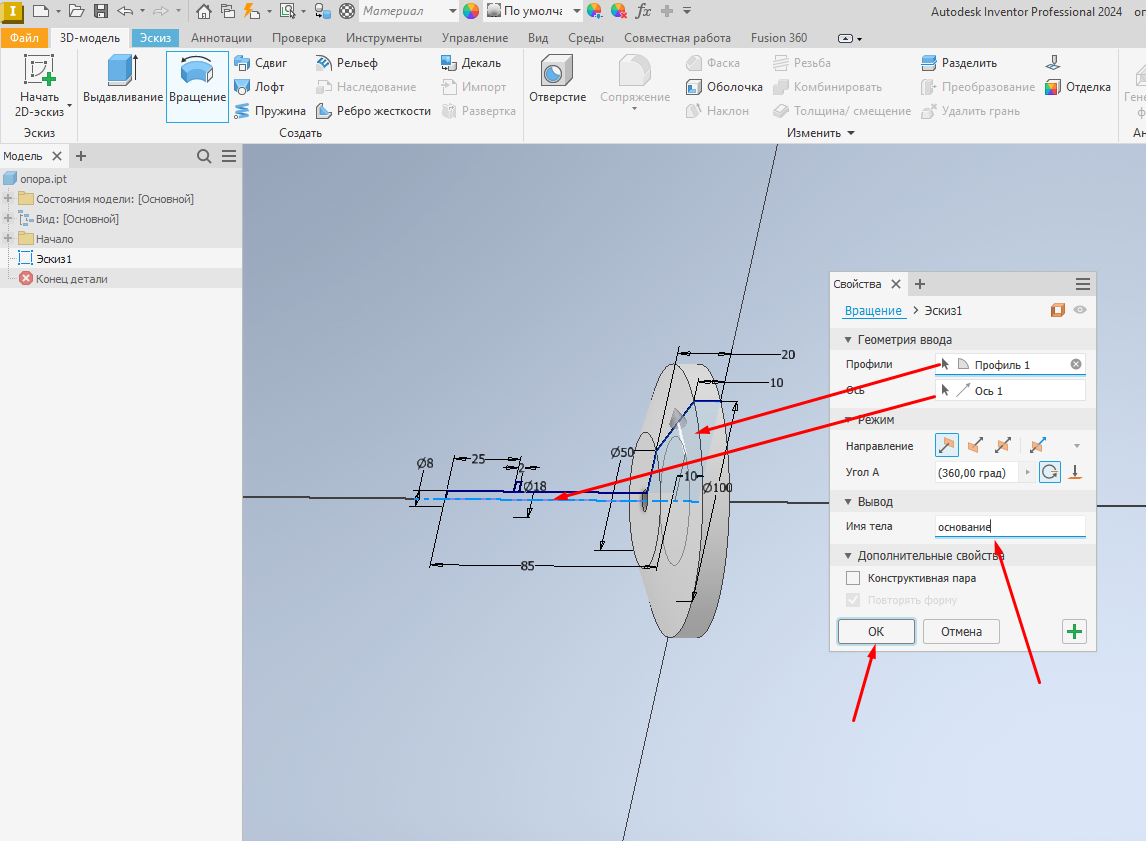
Task: Search the model browser with magnifier icon
Action: tap(204, 156)
